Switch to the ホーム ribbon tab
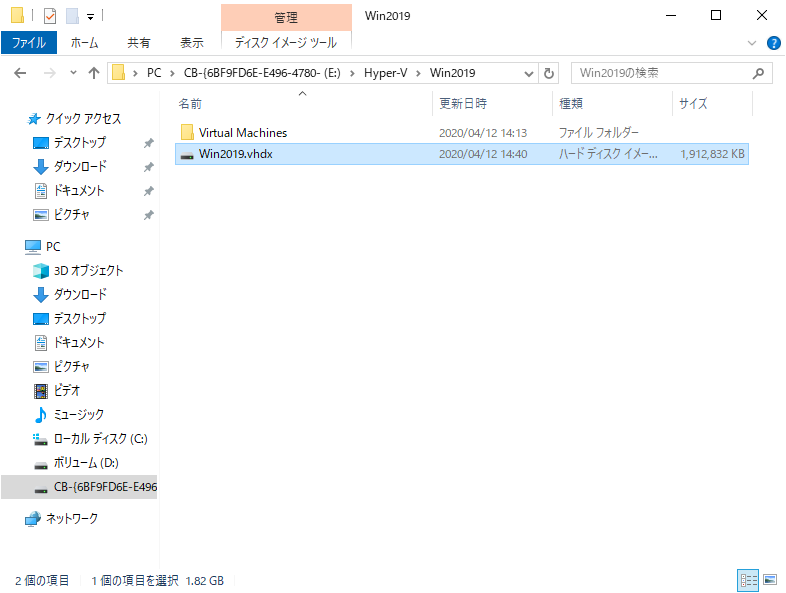Viewport: 786px width, 593px height. (84, 43)
